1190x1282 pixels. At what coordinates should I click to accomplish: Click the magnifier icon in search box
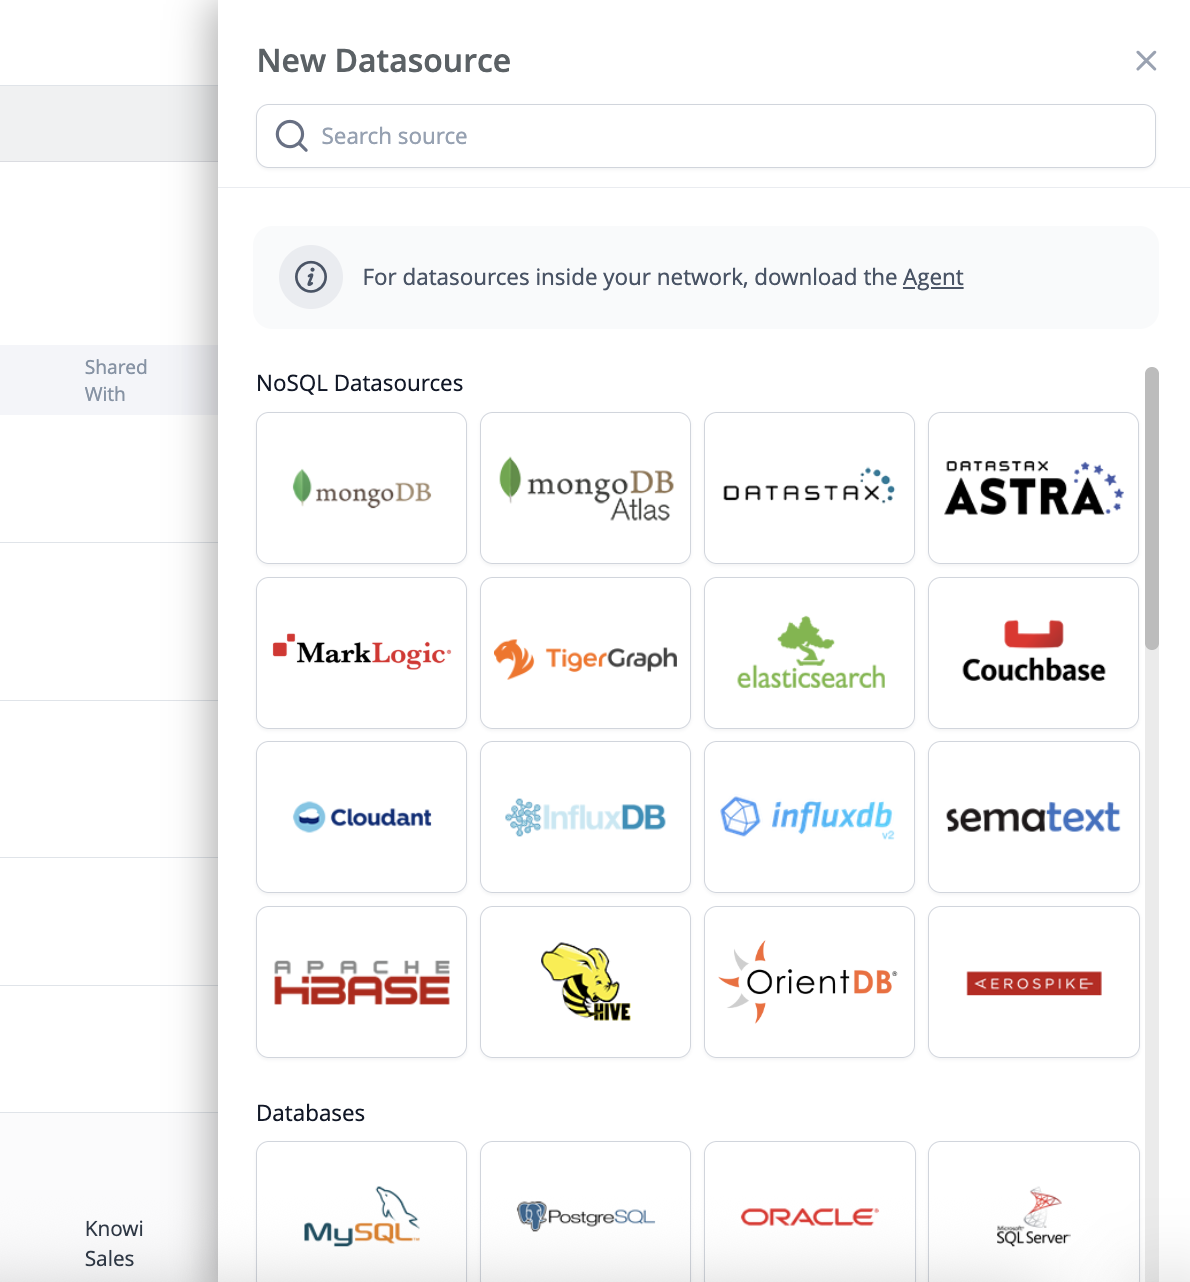coord(291,136)
